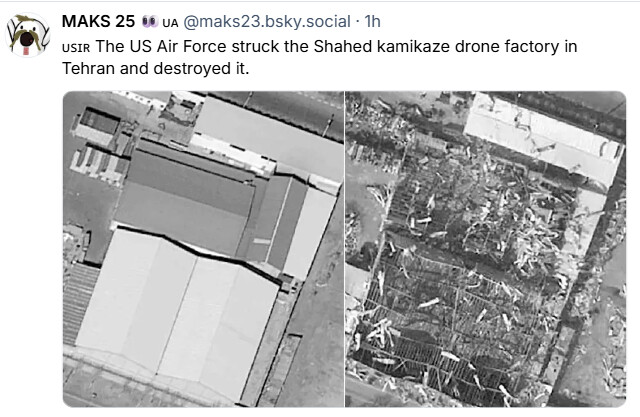Click the small buildings at left image's top-left
Screen dimensions: 640x417
click(x=98, y=143)
